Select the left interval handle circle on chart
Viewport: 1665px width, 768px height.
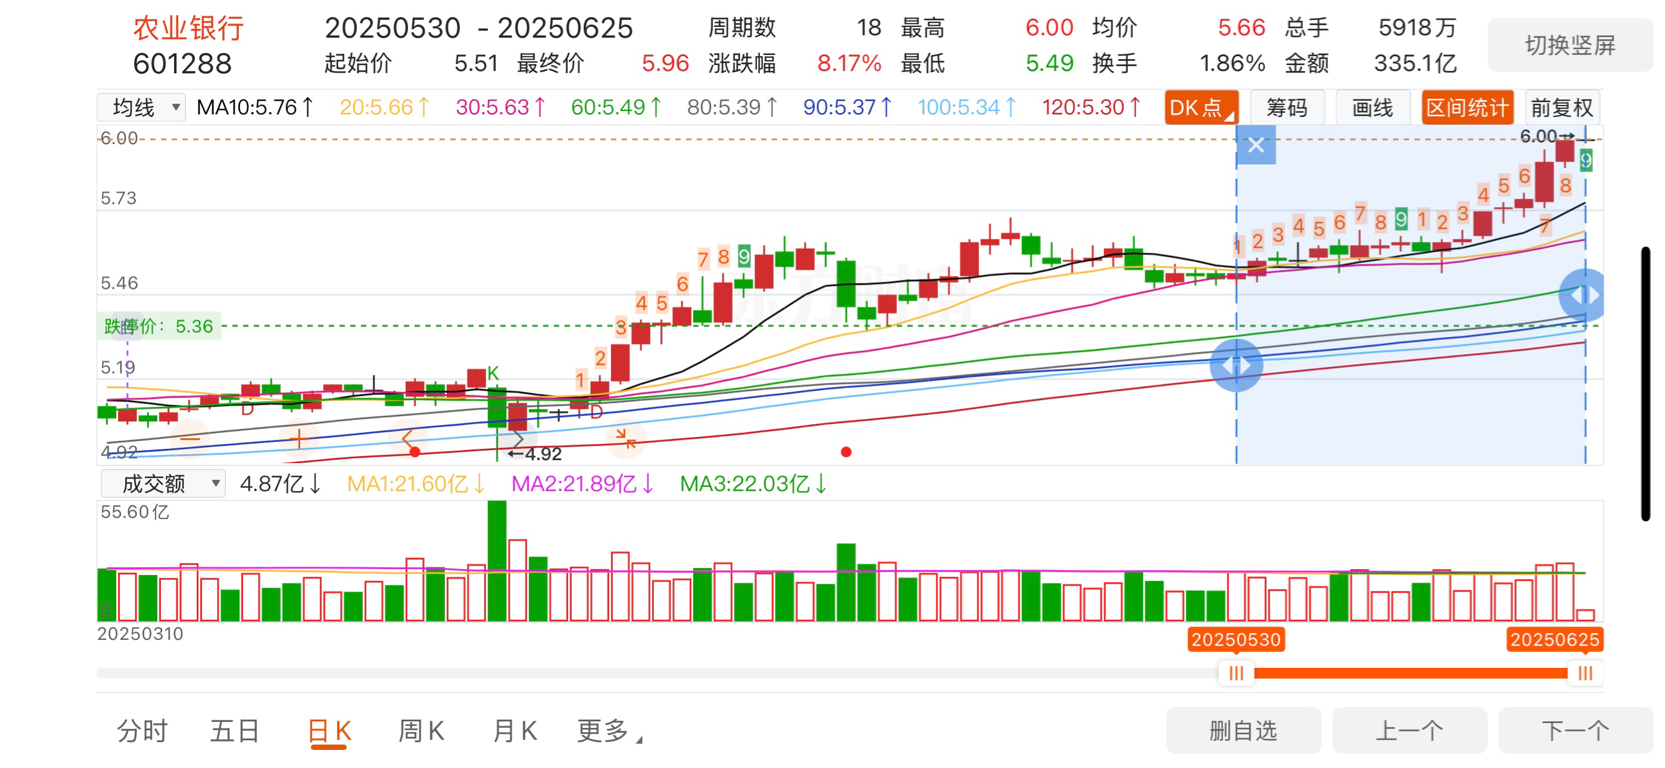click(x=1236, y=365)
